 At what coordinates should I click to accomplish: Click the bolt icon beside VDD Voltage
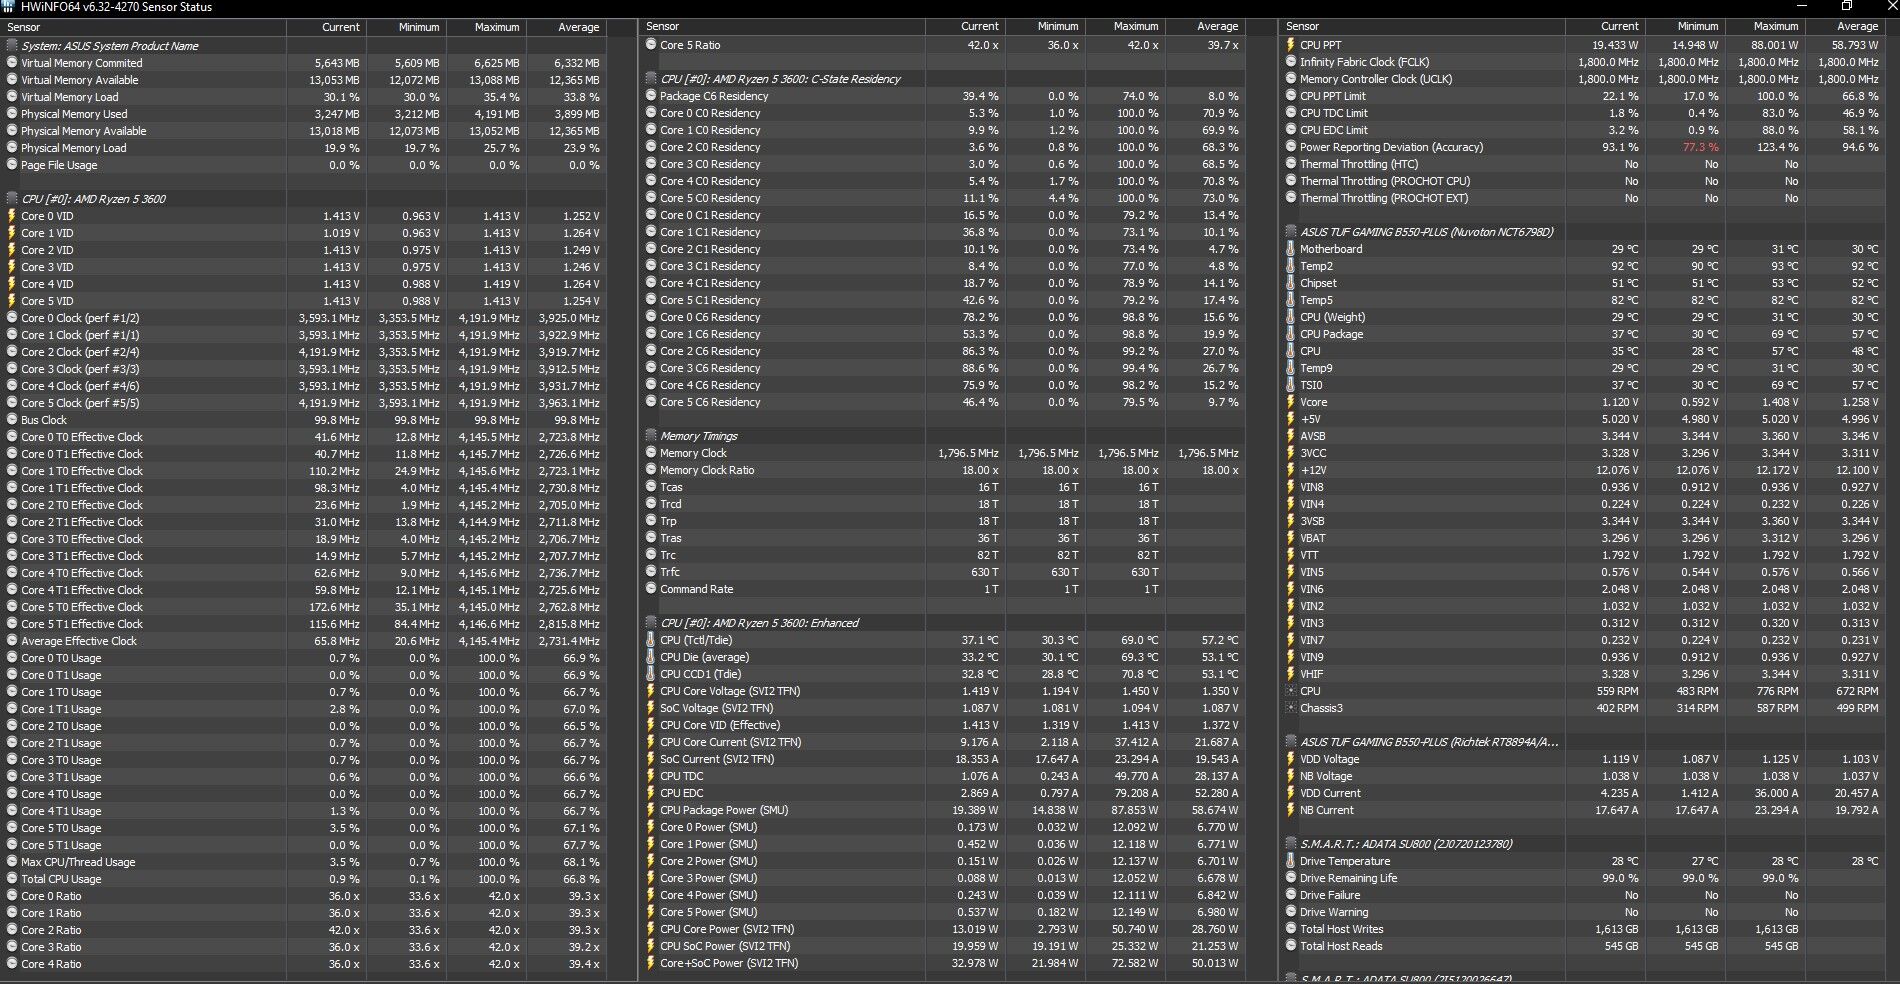coord(1291,759)
